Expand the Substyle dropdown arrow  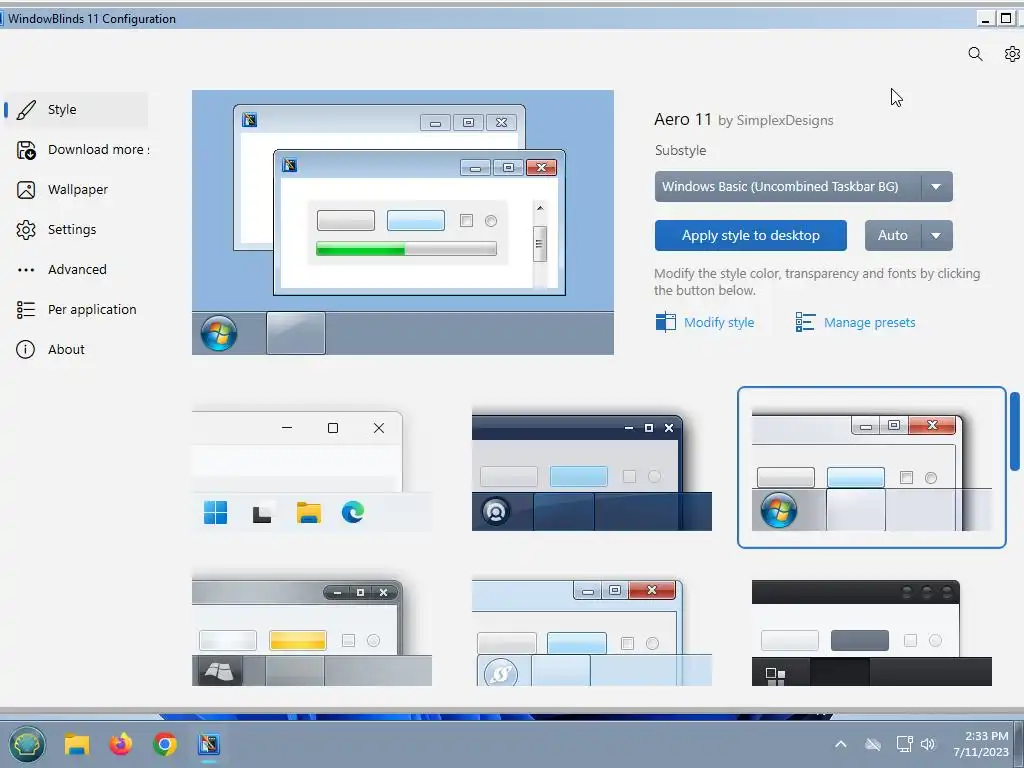click(x=936, y=187)
